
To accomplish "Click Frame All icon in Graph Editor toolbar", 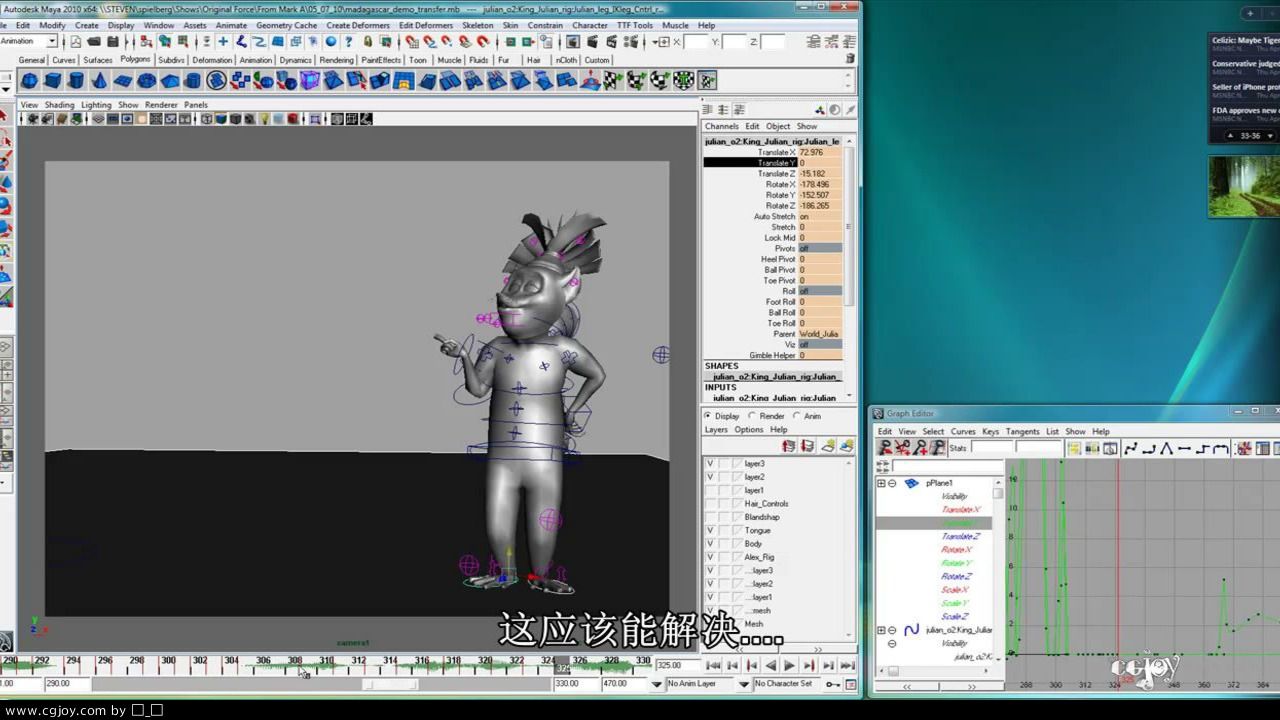I will pyautogui.click(x=1073, y=448).
